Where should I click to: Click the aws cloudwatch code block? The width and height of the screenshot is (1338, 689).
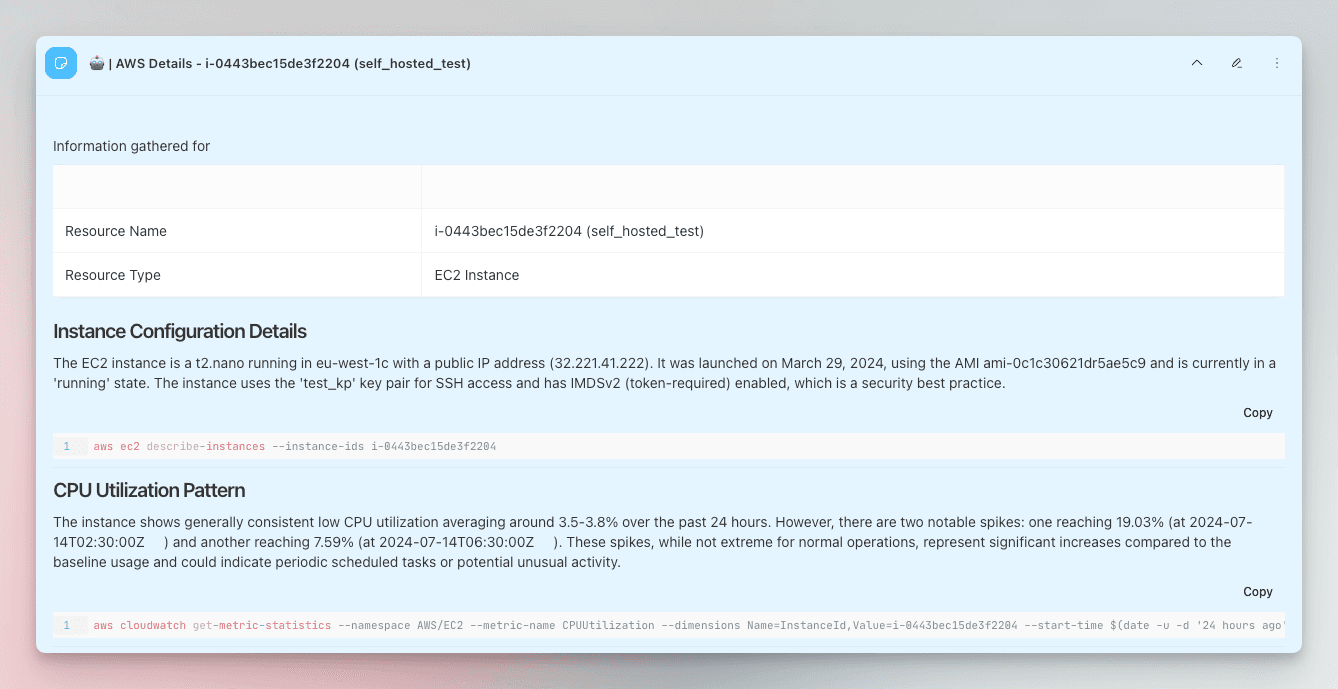pyautogui.click(x=669, y=625)
